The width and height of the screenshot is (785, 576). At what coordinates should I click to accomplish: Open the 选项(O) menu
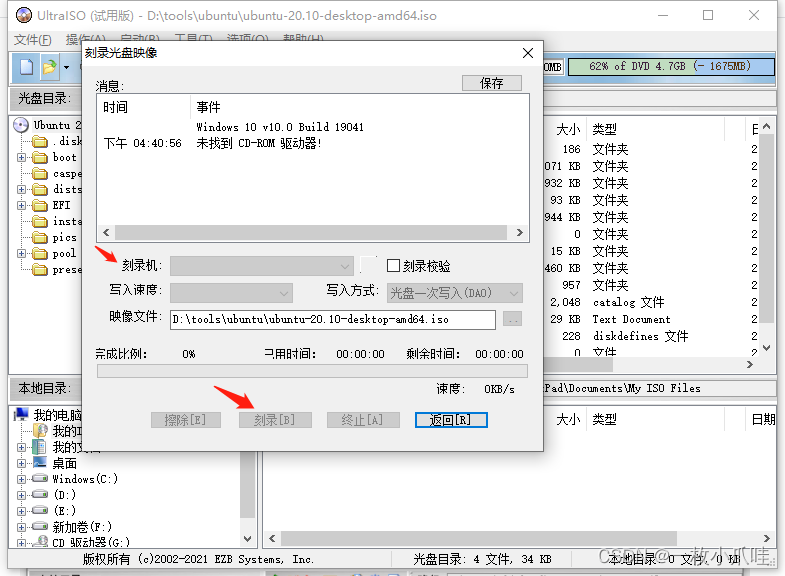[247, 38]
